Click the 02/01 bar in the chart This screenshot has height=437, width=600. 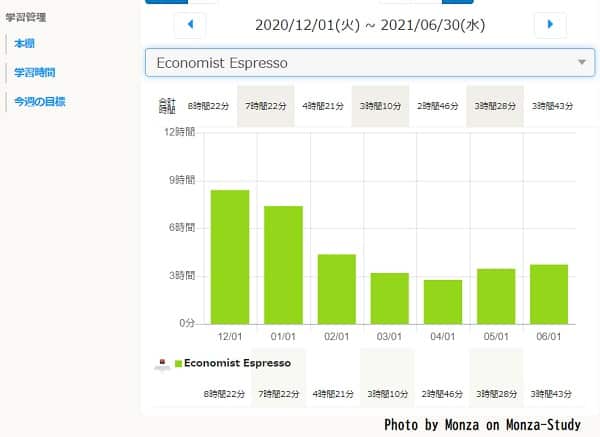[x=336, y=288]
